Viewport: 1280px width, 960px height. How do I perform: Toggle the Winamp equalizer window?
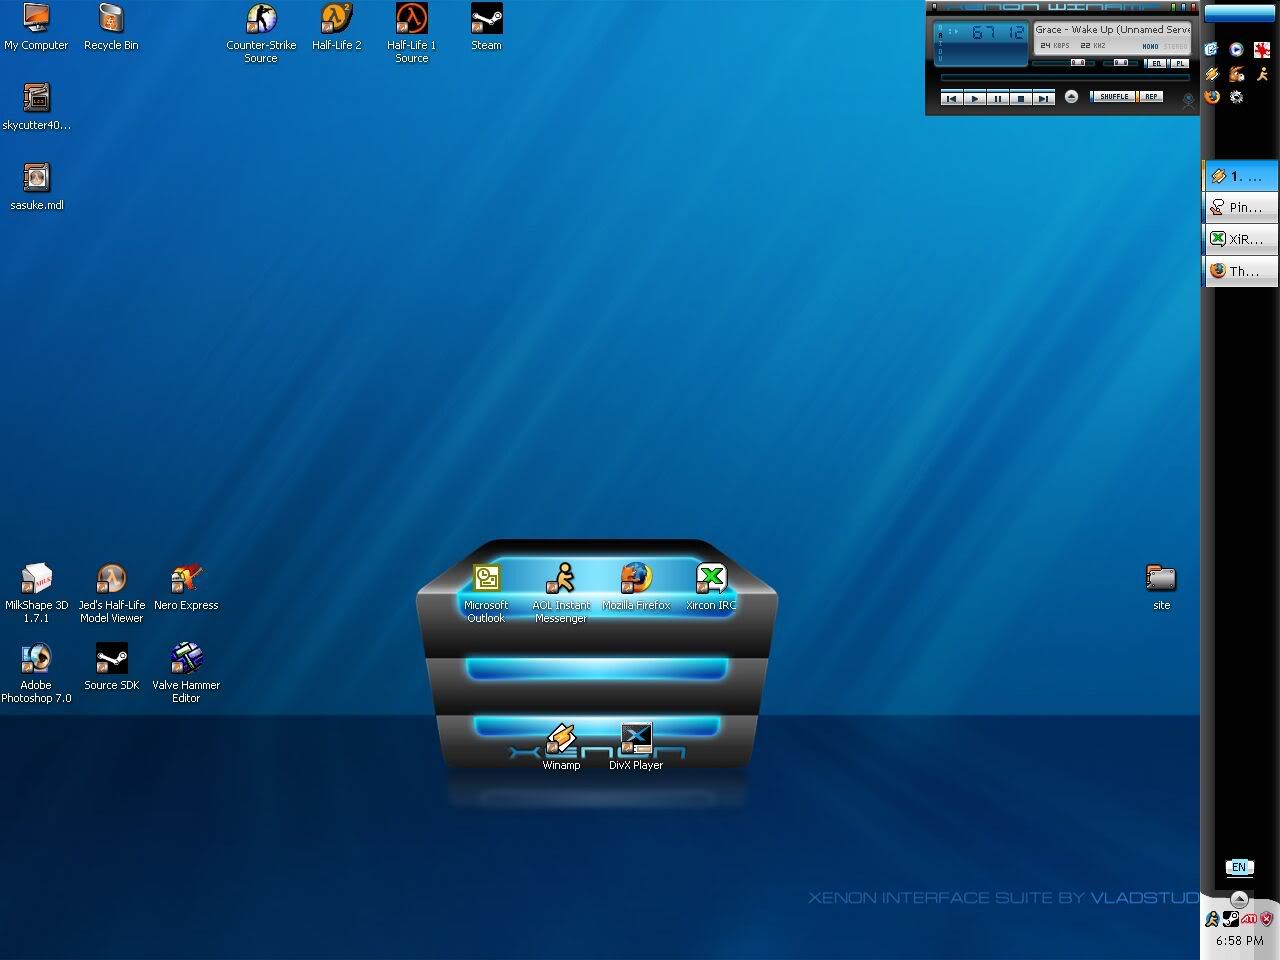[1157, 63]
